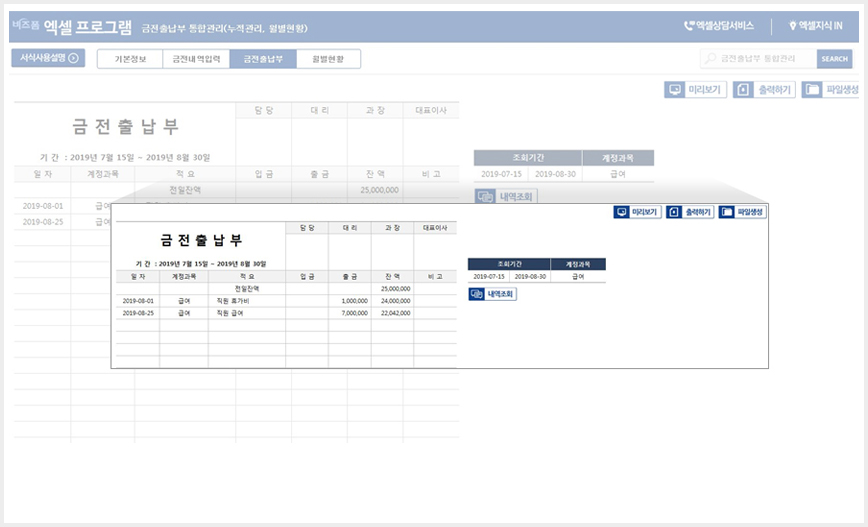This screenshot has width=868, height=527.
Task: Select end date 2019-08-30 in zoomed panel
Action: [530, 276]
